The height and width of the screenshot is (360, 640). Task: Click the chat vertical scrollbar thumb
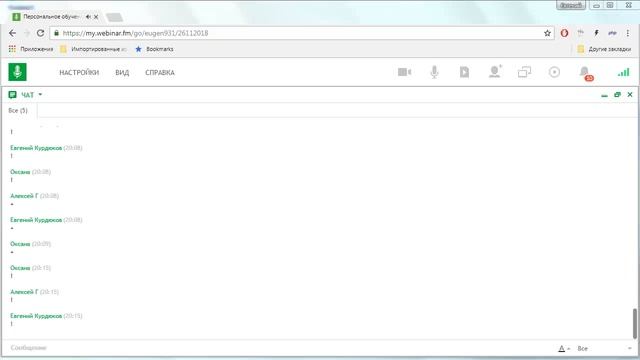(635, 323)
